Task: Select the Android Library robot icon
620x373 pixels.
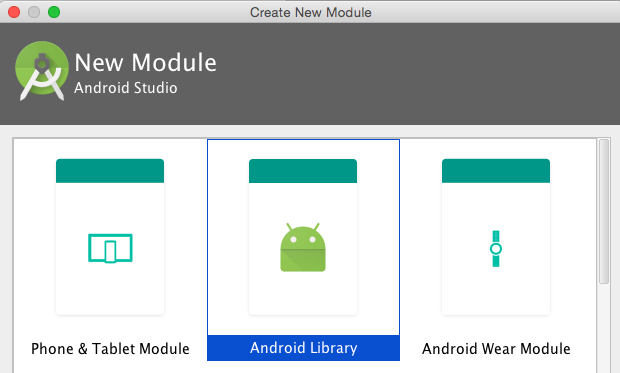Action: [303, 247]
